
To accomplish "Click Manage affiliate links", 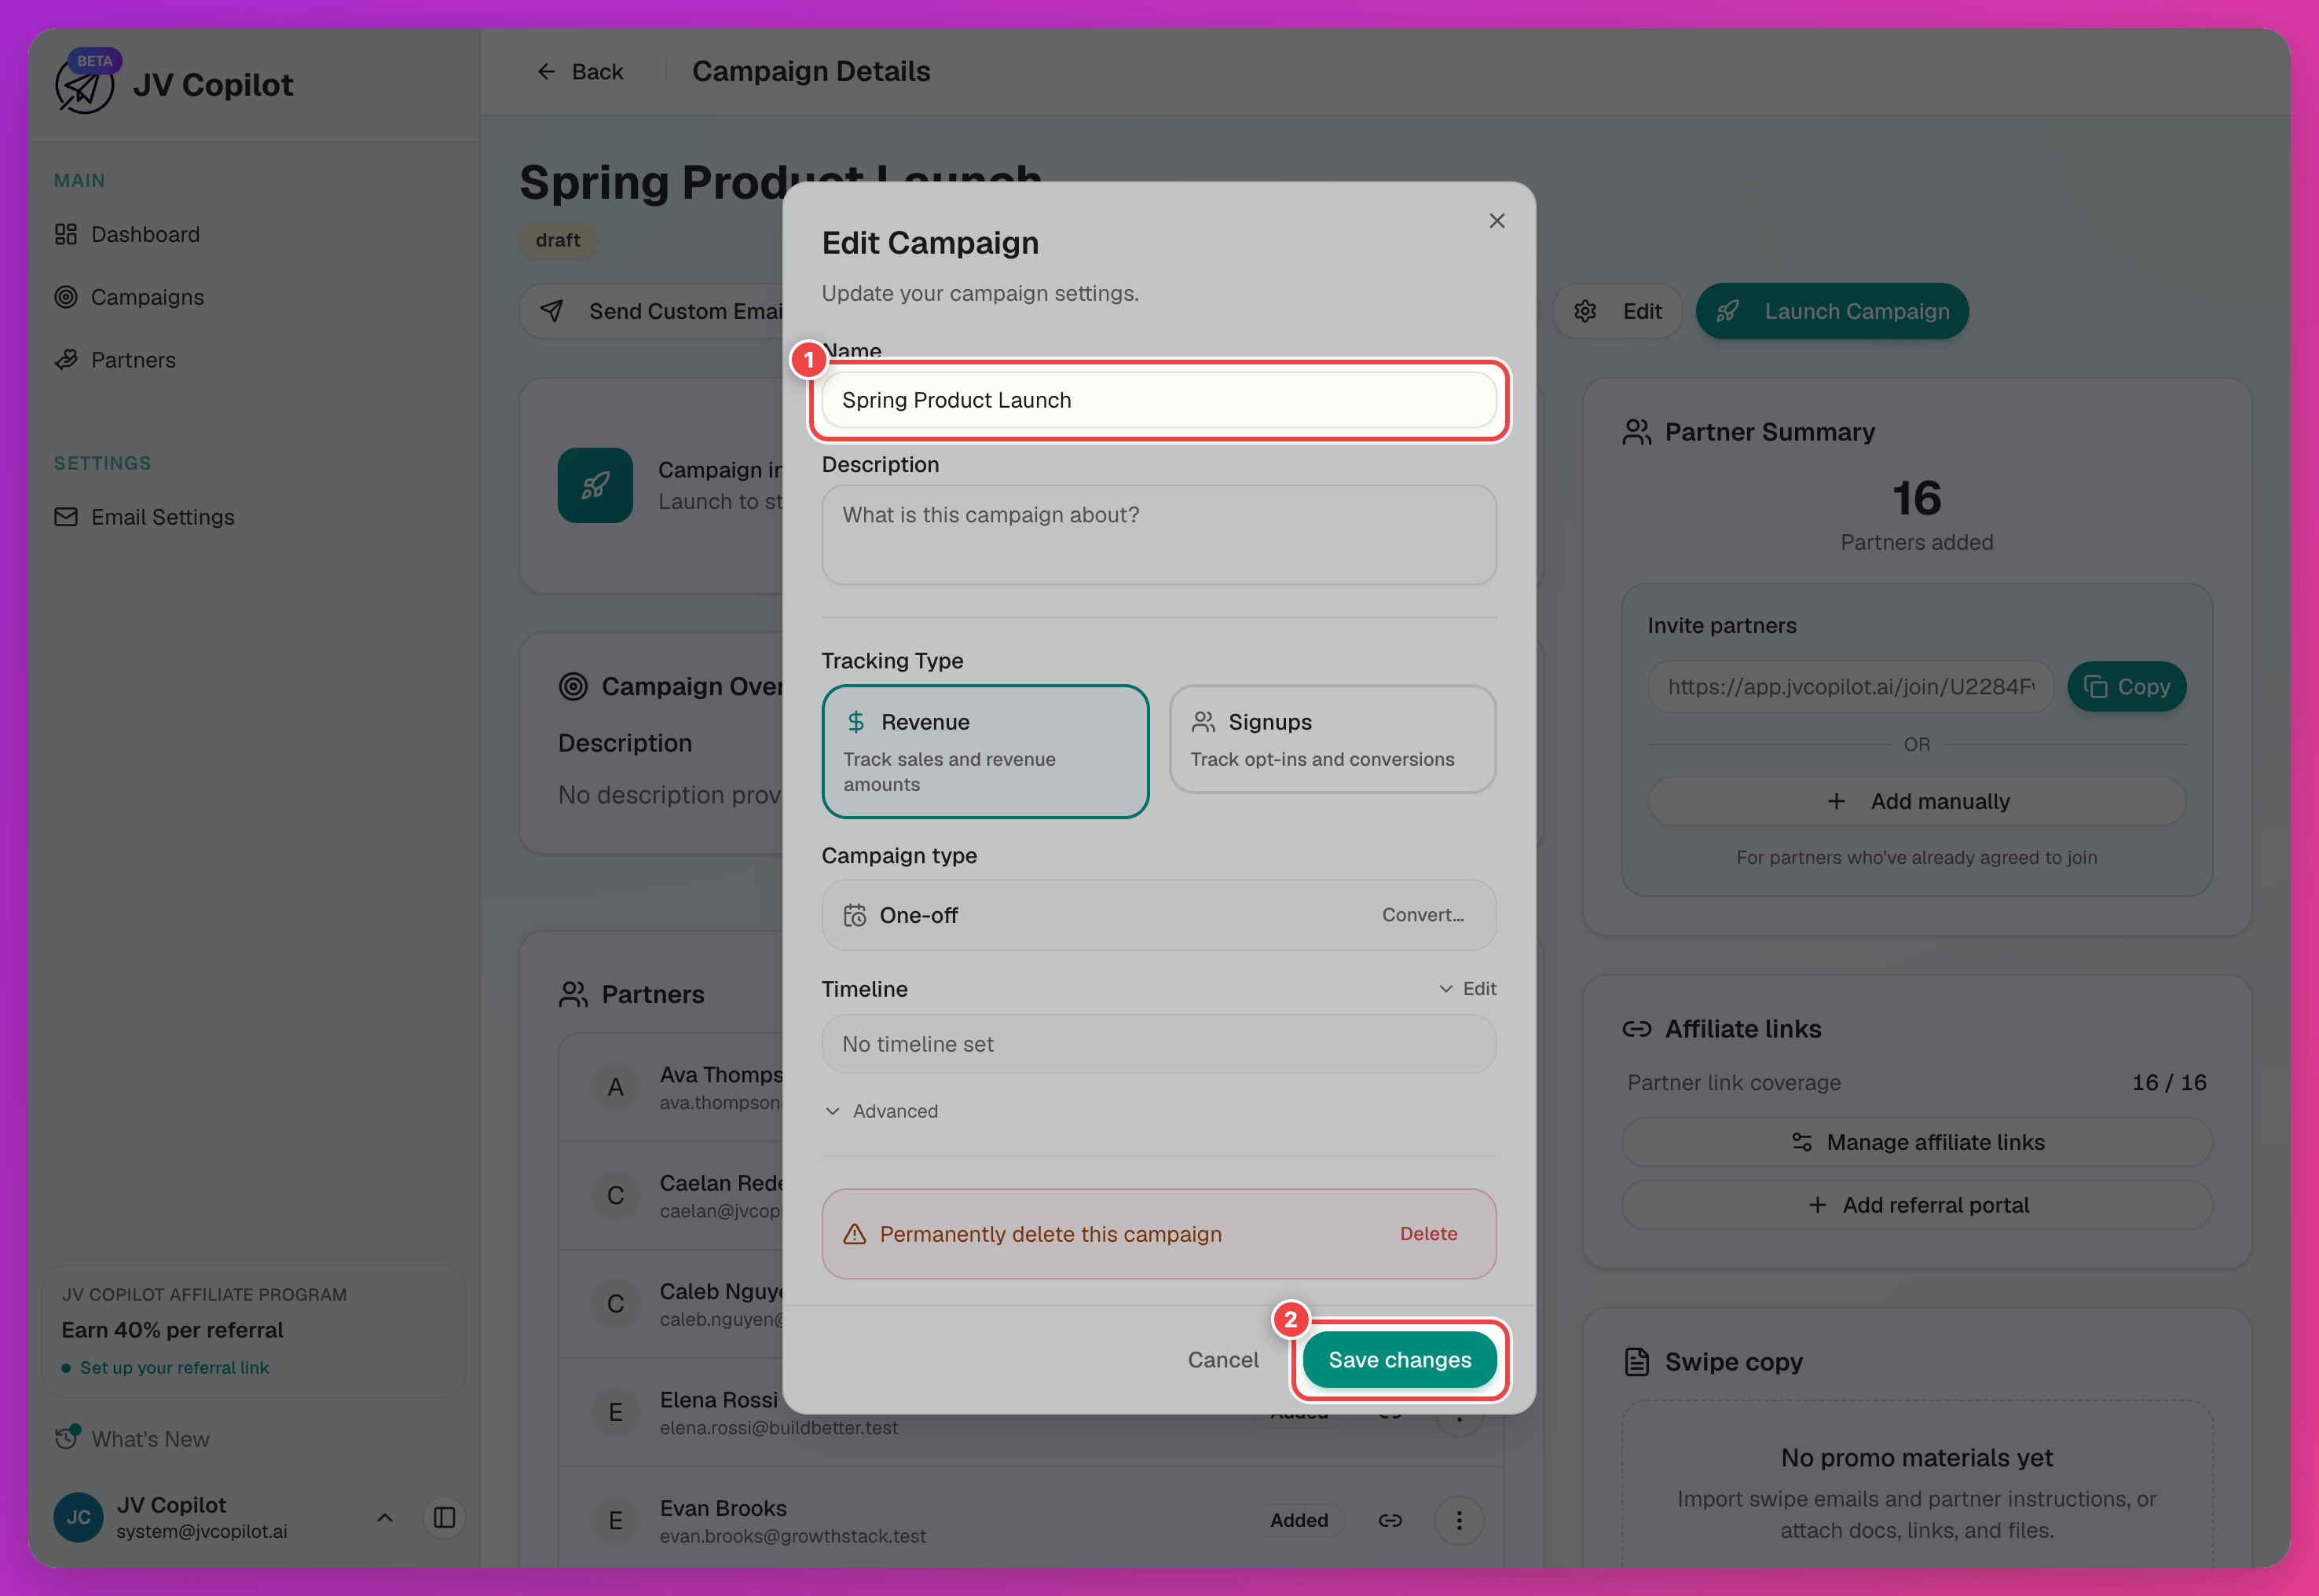I will [x=1916, y=1142].
